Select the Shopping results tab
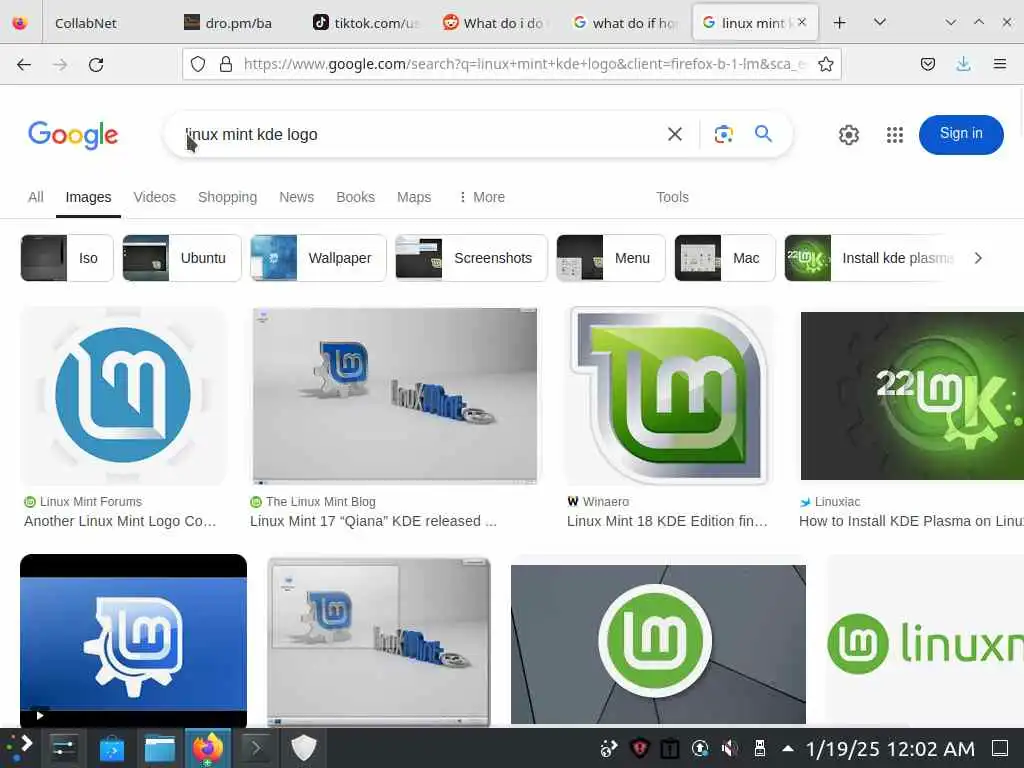The height and width of the screenshot is (768, 1024). point(227,197)
